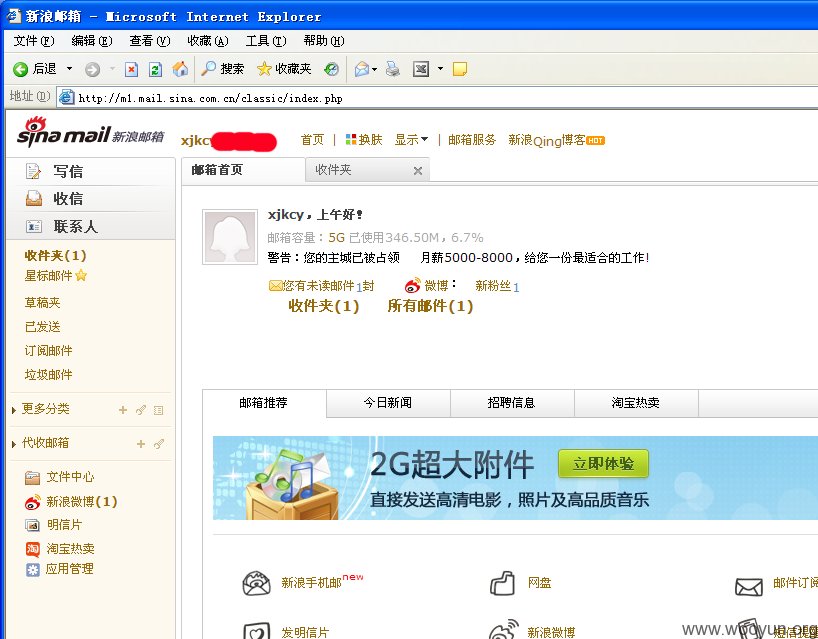The image size is (818, 639).
Task: Click wrench icon beside 代收邮箱
Action: 159,444
